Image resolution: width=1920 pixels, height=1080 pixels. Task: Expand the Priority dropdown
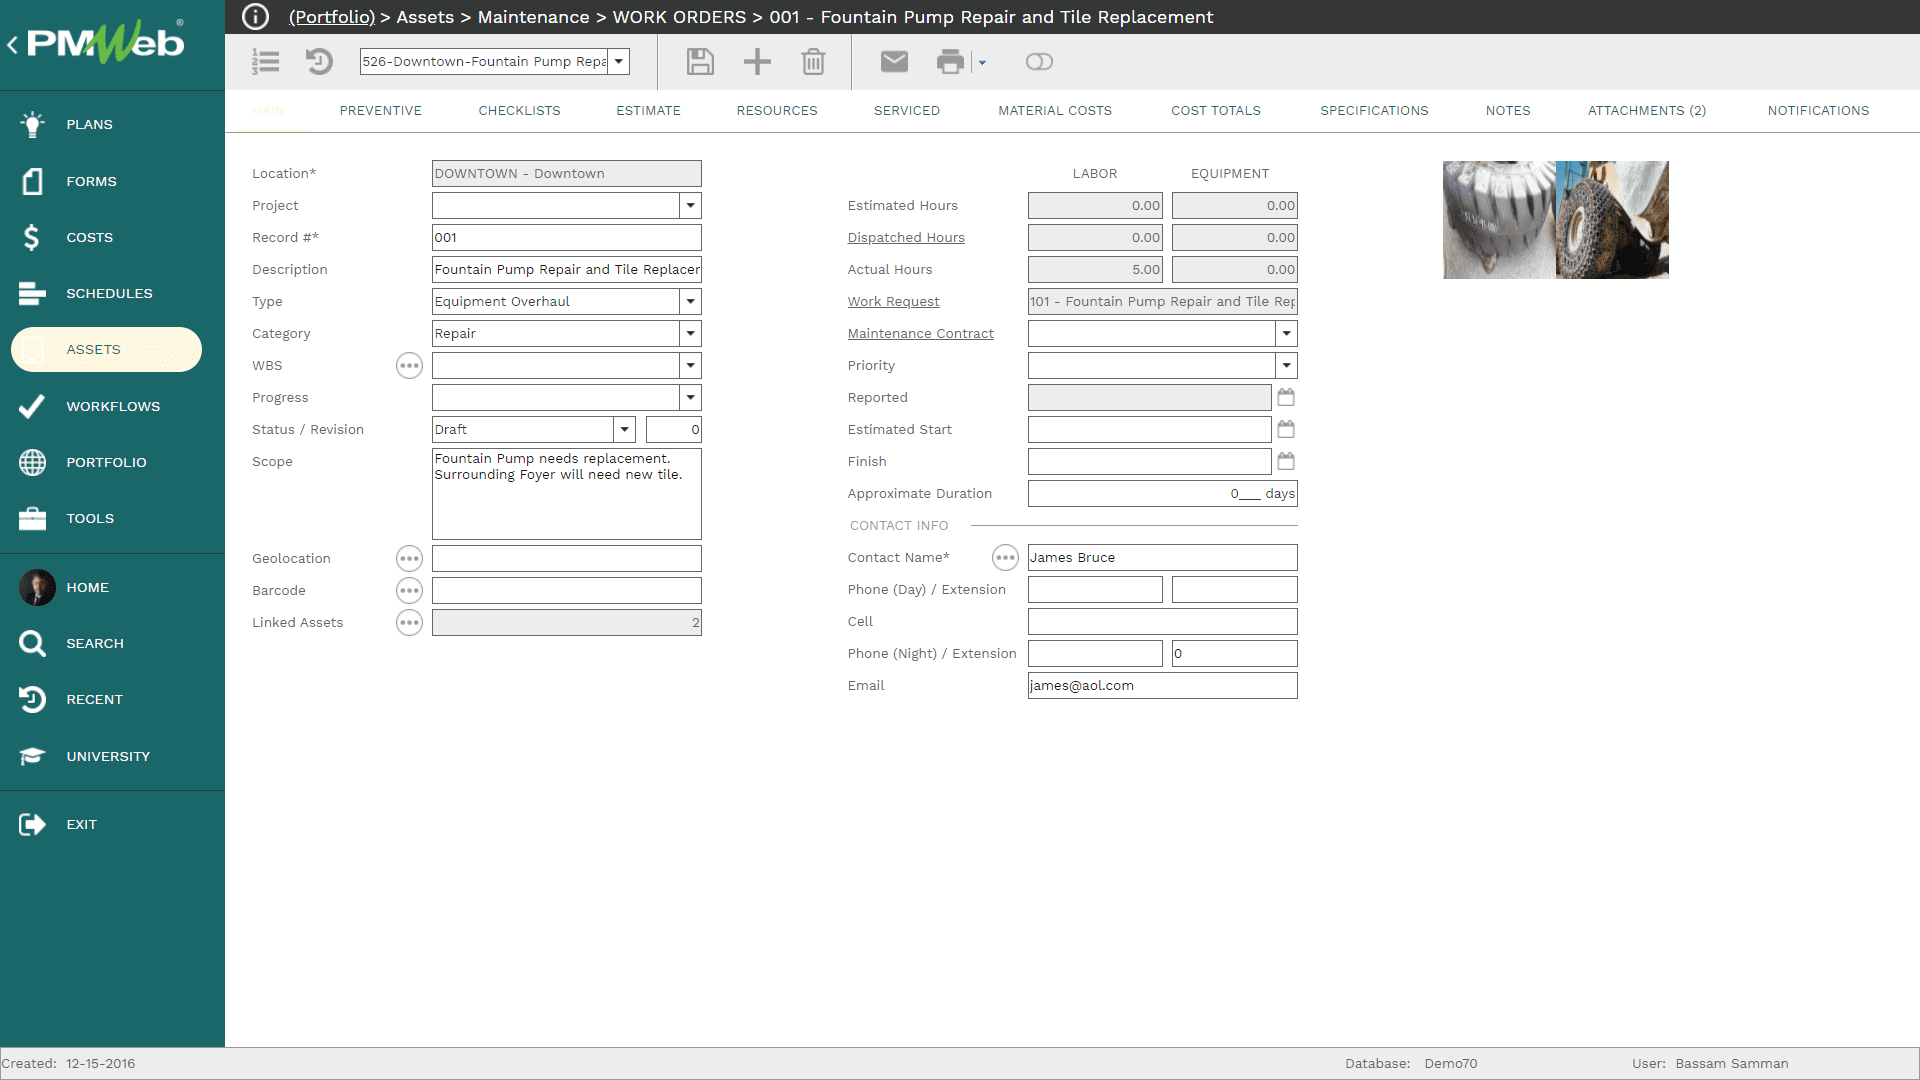click(1286, 365)
